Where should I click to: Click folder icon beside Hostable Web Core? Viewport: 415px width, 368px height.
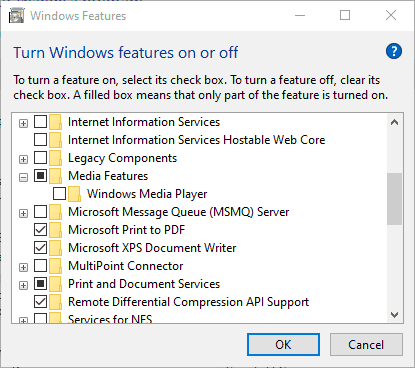click(x=55, y=140)
